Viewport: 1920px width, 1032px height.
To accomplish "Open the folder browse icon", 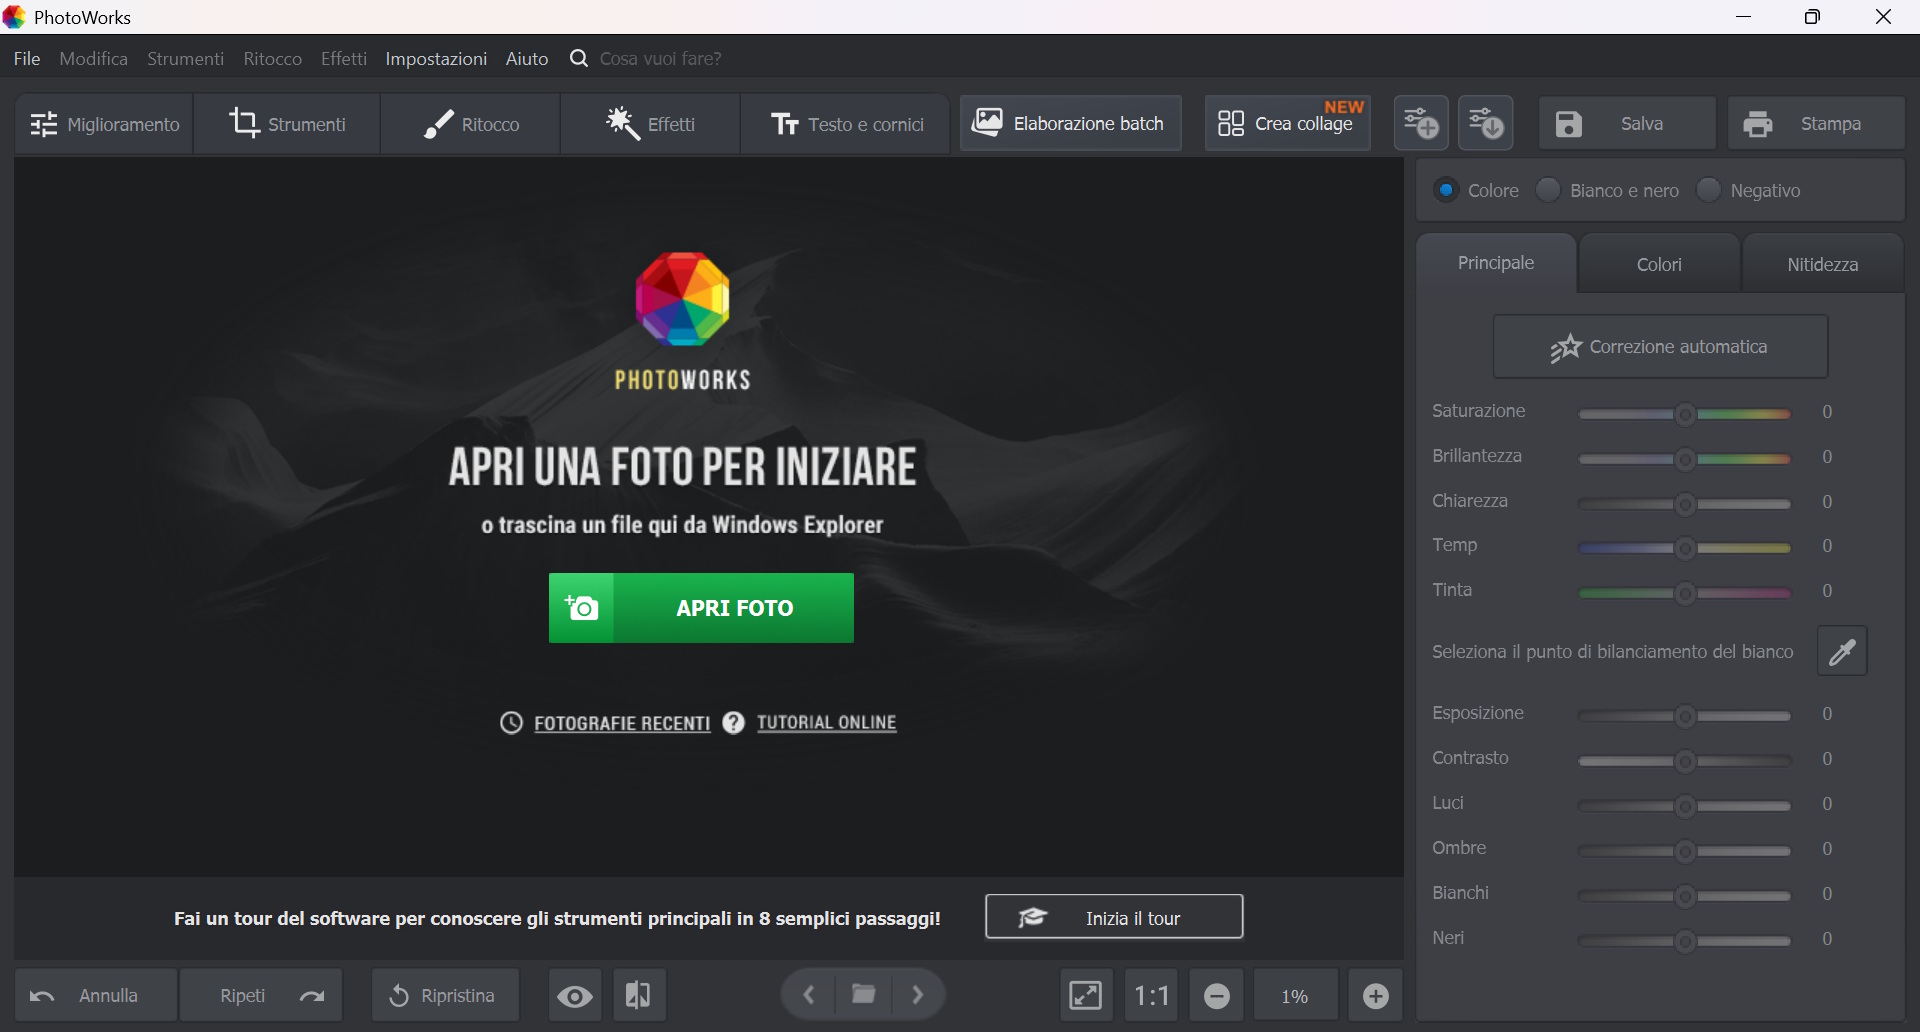I will (863, 995).
